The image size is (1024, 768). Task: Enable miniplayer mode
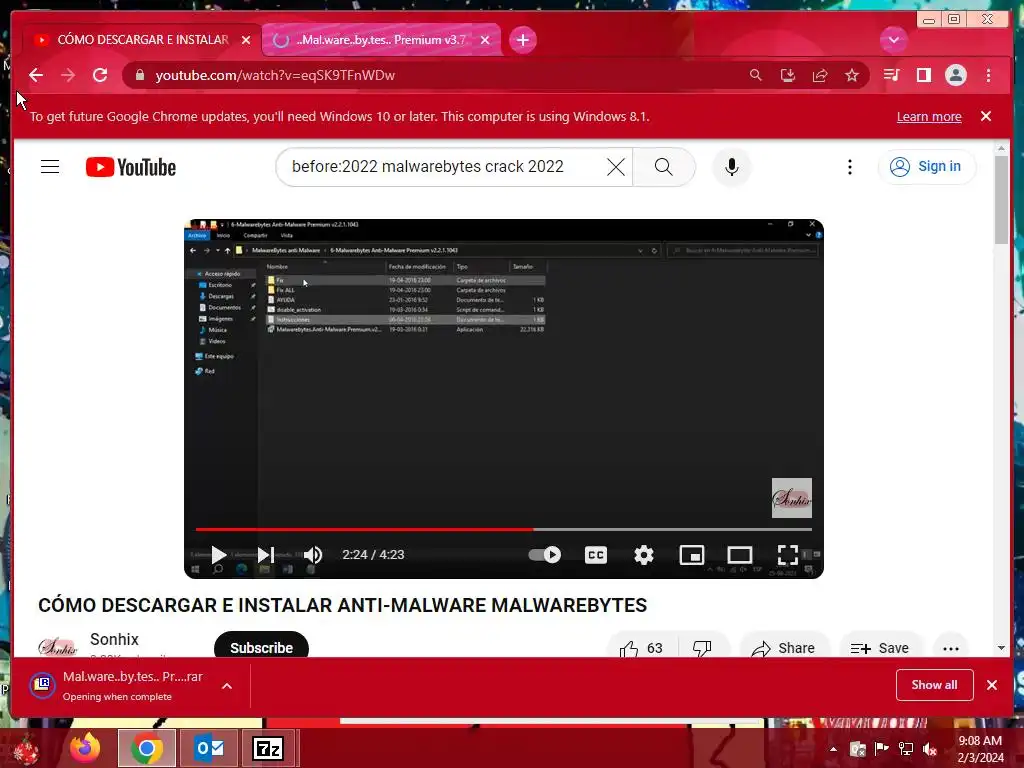(x=692, y=555)
